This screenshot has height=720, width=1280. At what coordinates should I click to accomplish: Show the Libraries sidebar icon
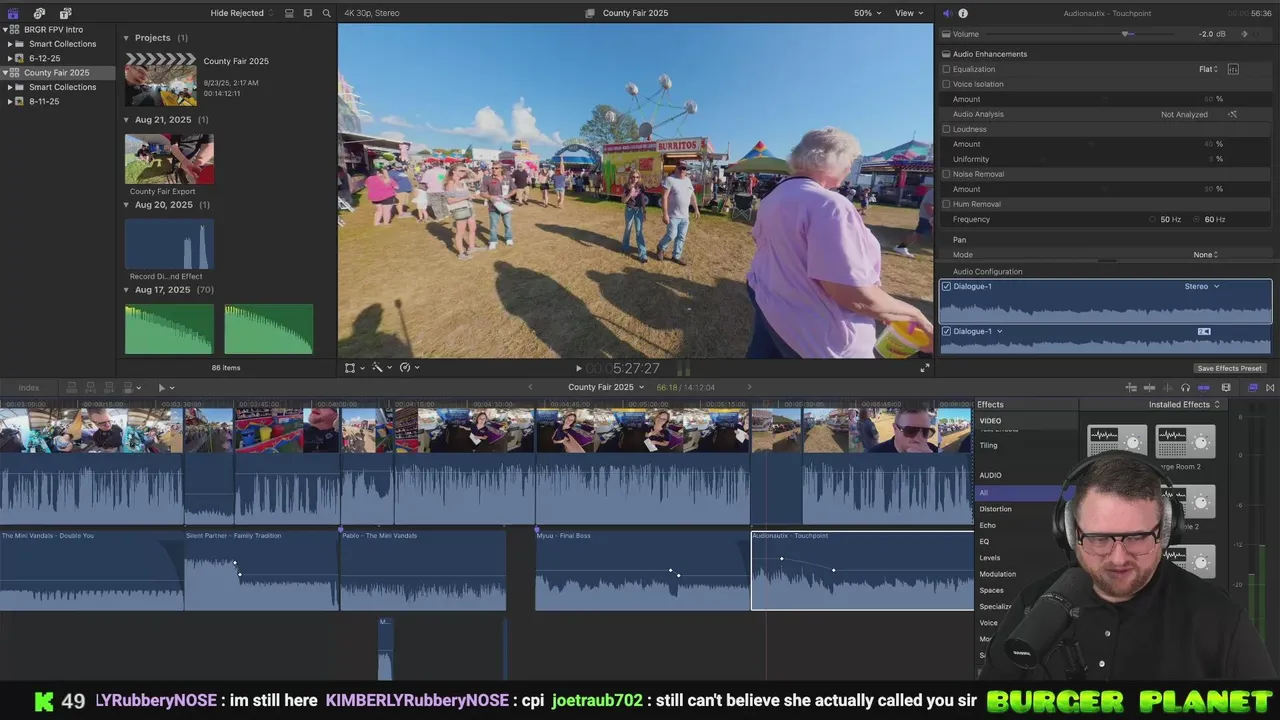point(13,13)
